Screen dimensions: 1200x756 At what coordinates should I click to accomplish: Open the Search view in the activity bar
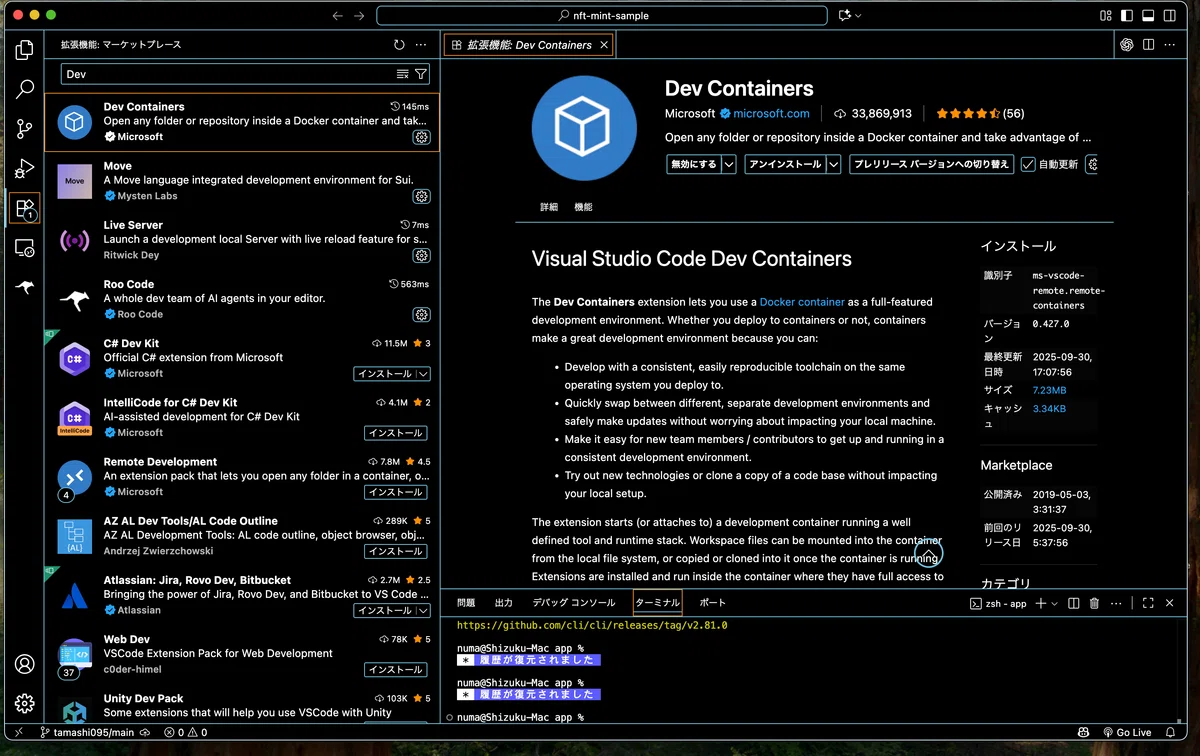click(x=24, y=89)
